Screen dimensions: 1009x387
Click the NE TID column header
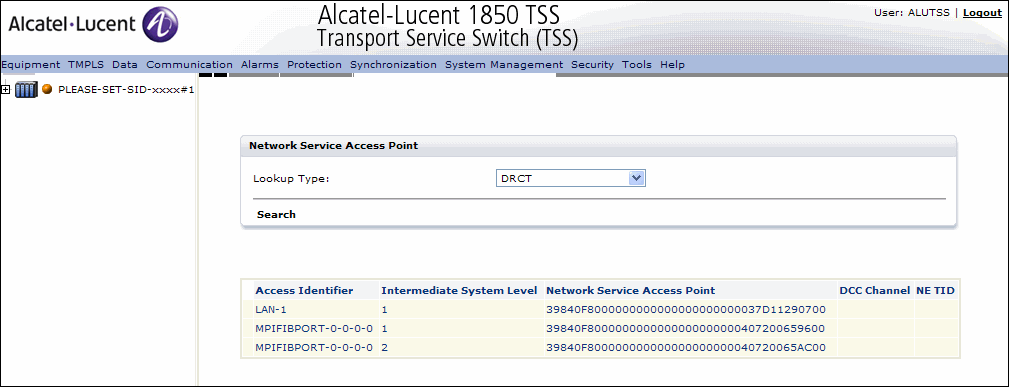pyautogui.click(x=935, y=290)
